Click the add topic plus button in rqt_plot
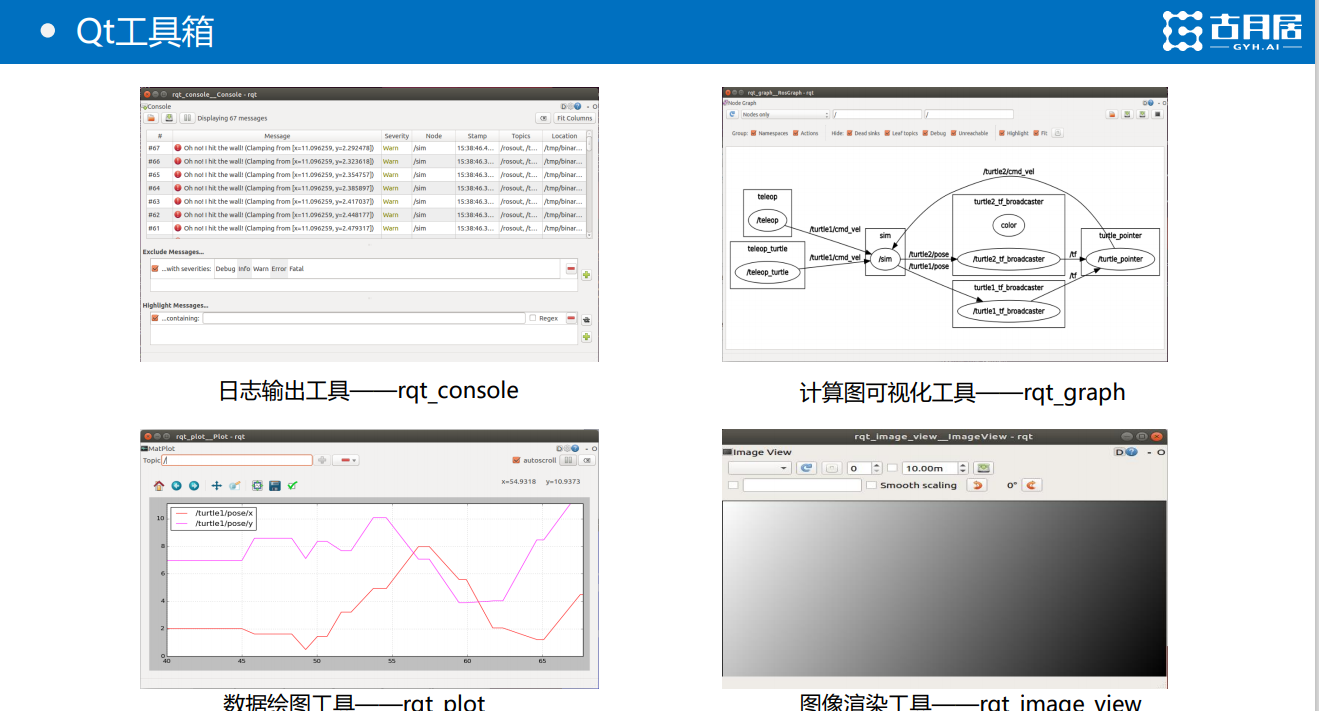 click(322, 460)
